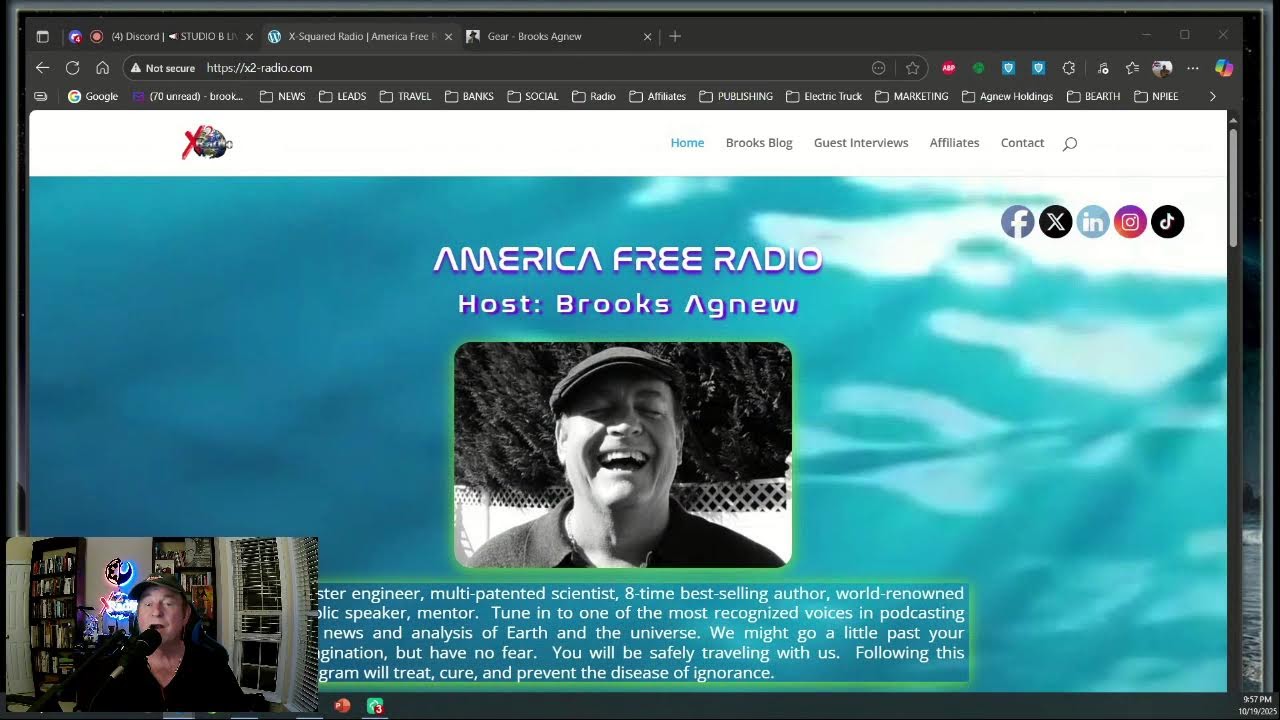
Task: Open the (70 unread) mail bookmark
Action: click(x=189, y=96)
